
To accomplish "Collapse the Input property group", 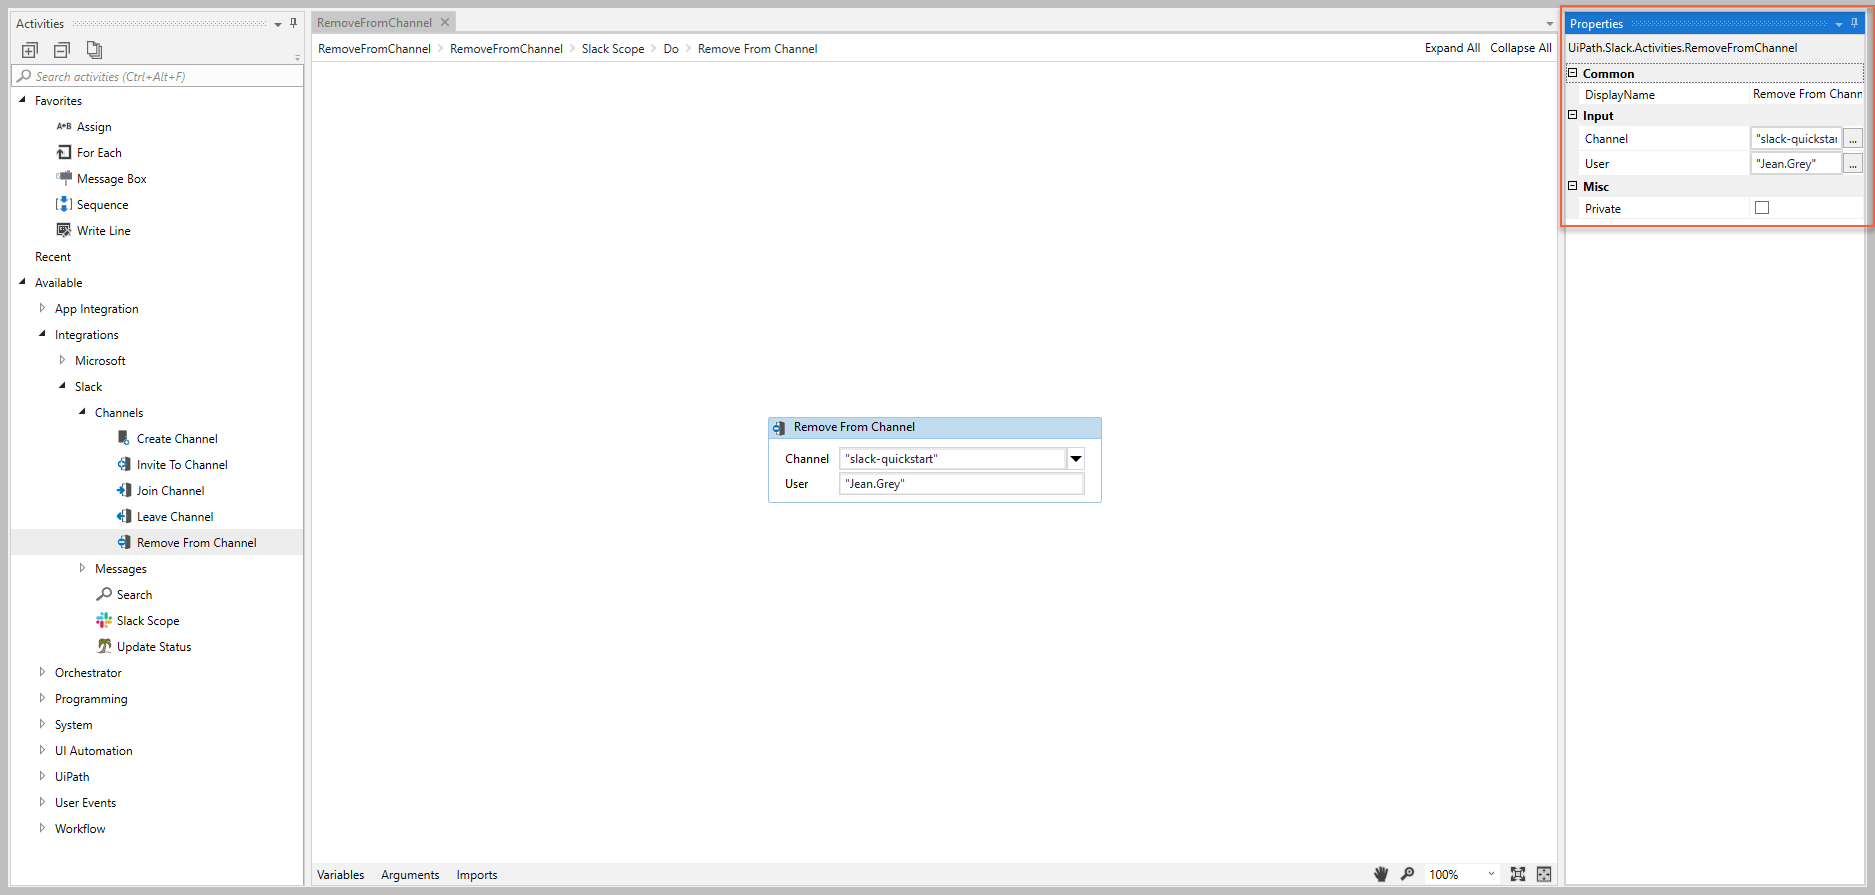I will pos(1573,115).
